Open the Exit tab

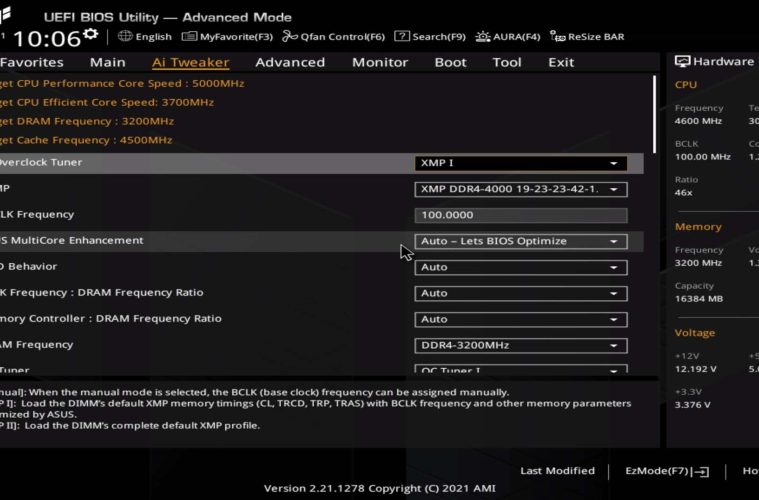561,62
